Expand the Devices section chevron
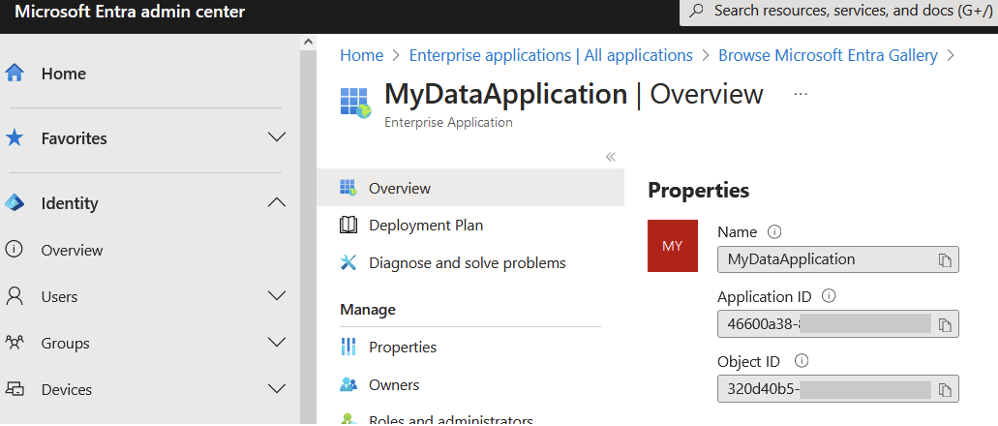The width and height of the screenshot is (998, 426). pos(276,389)
